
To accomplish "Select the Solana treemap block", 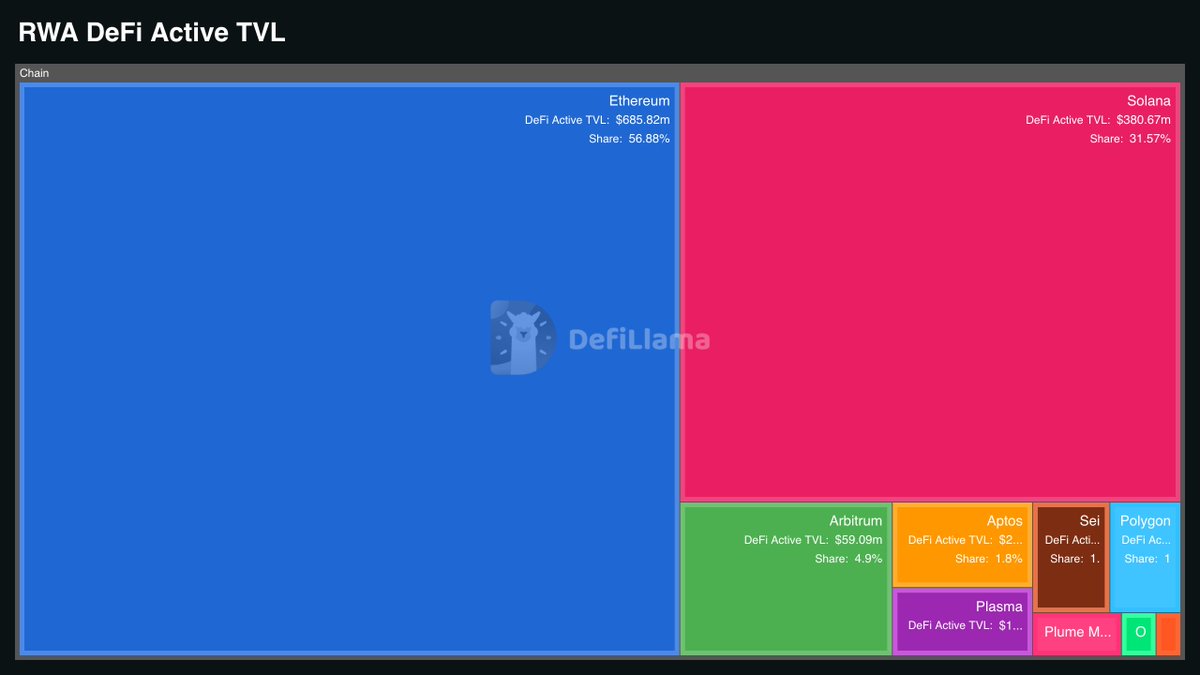I will coord(931,292).
